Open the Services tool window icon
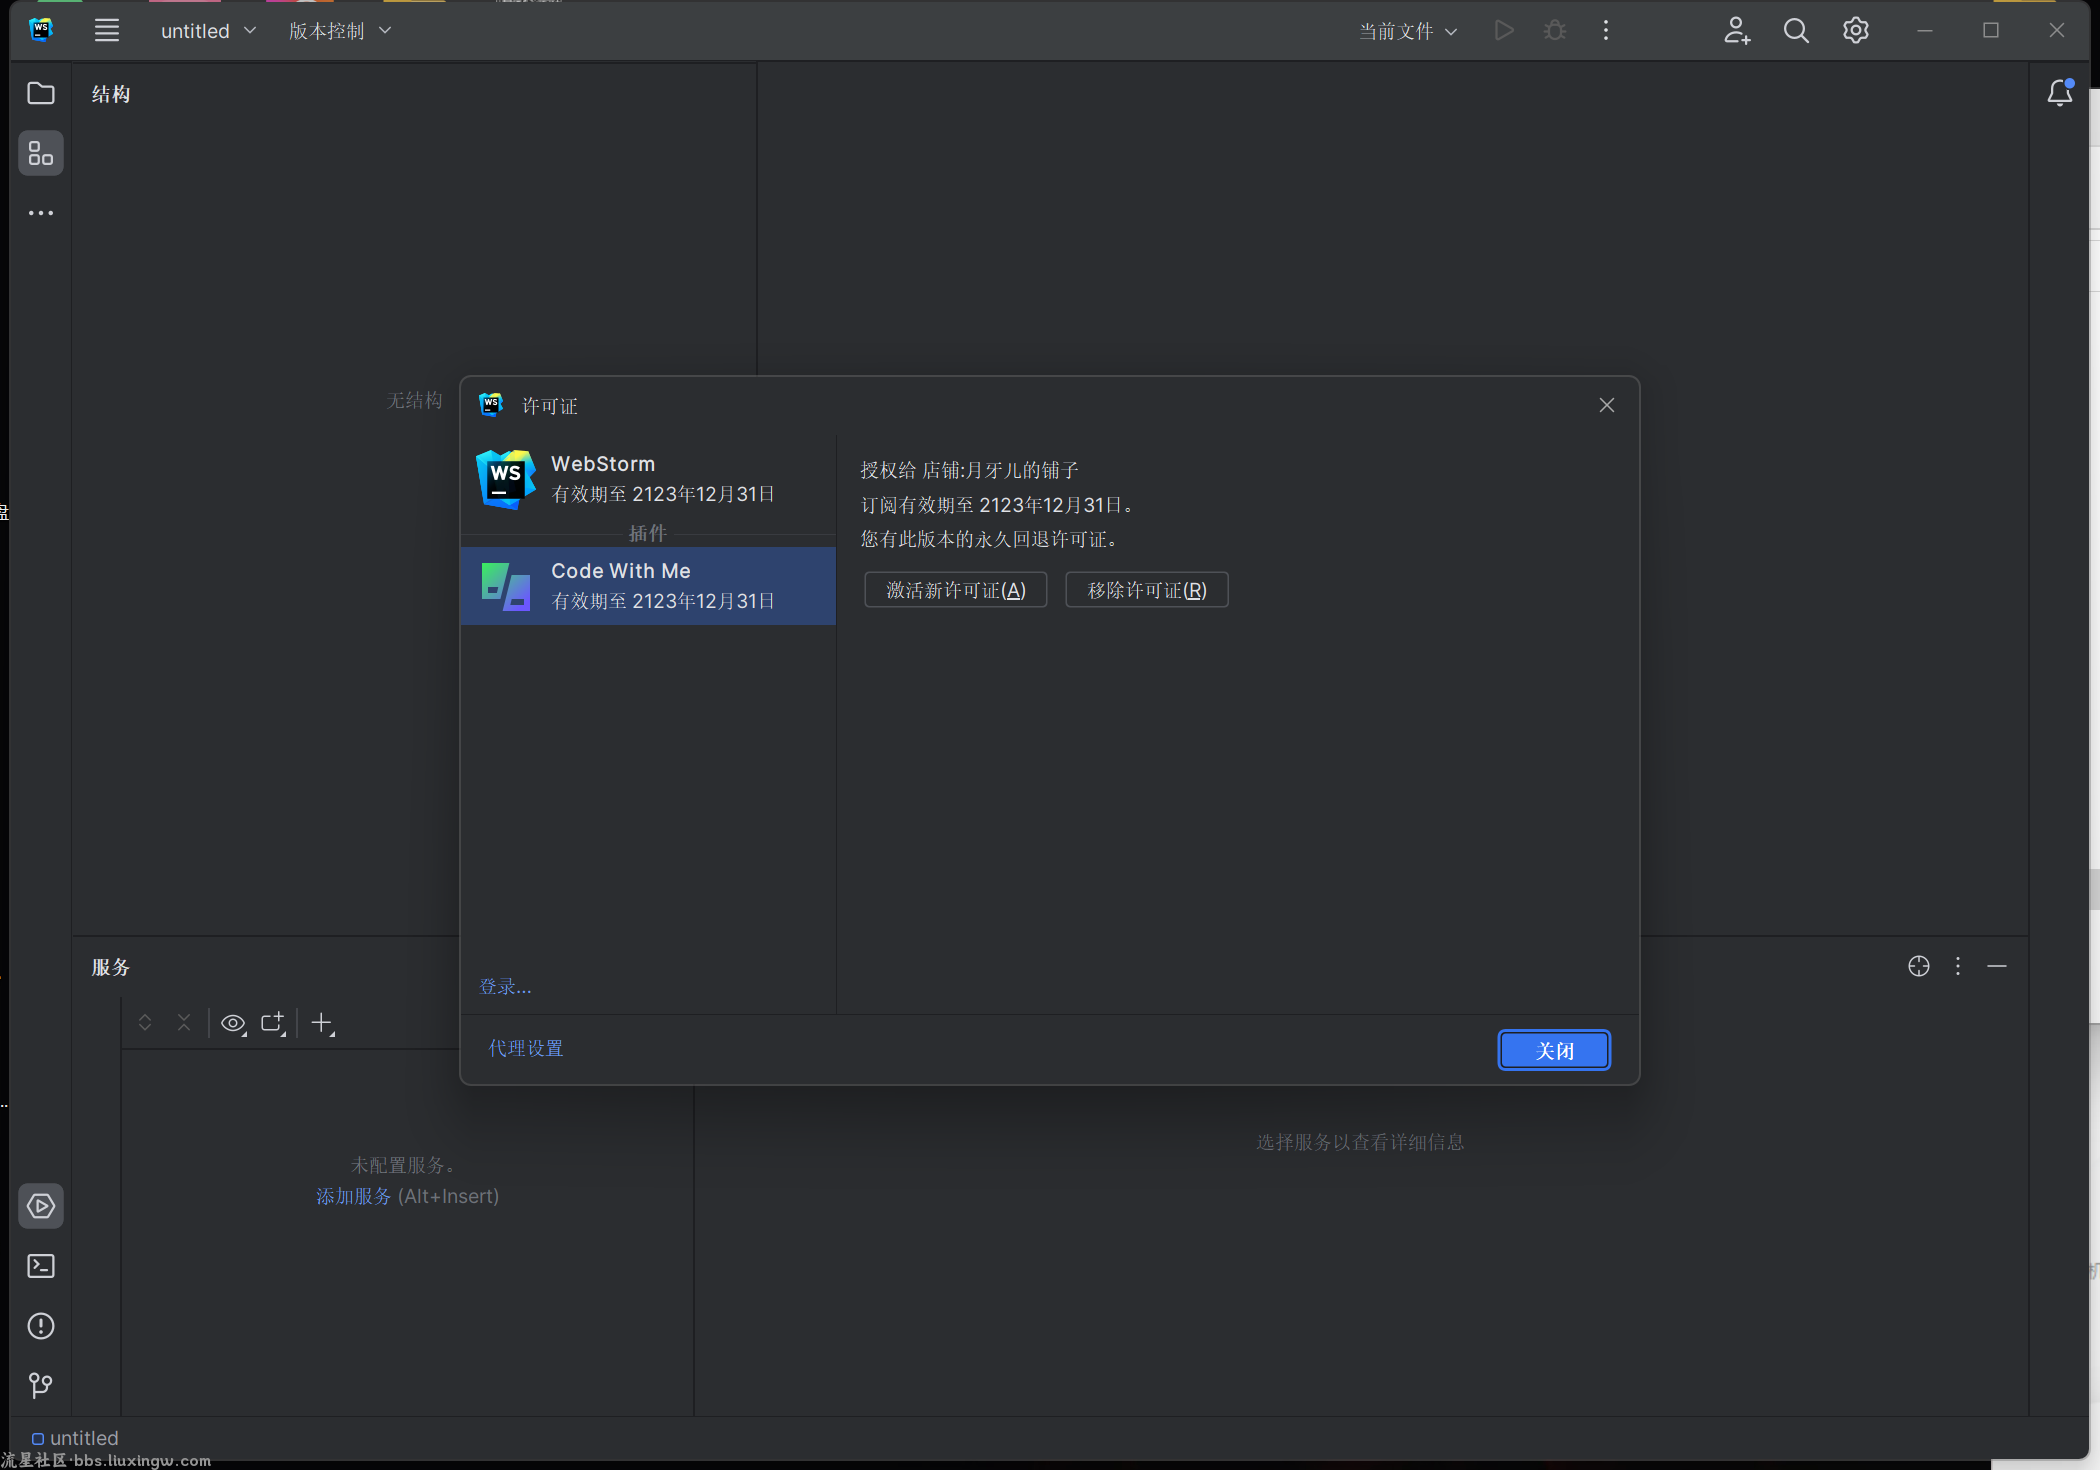The height and width of the screenshot is (1470, 2100). point(41,1206)
